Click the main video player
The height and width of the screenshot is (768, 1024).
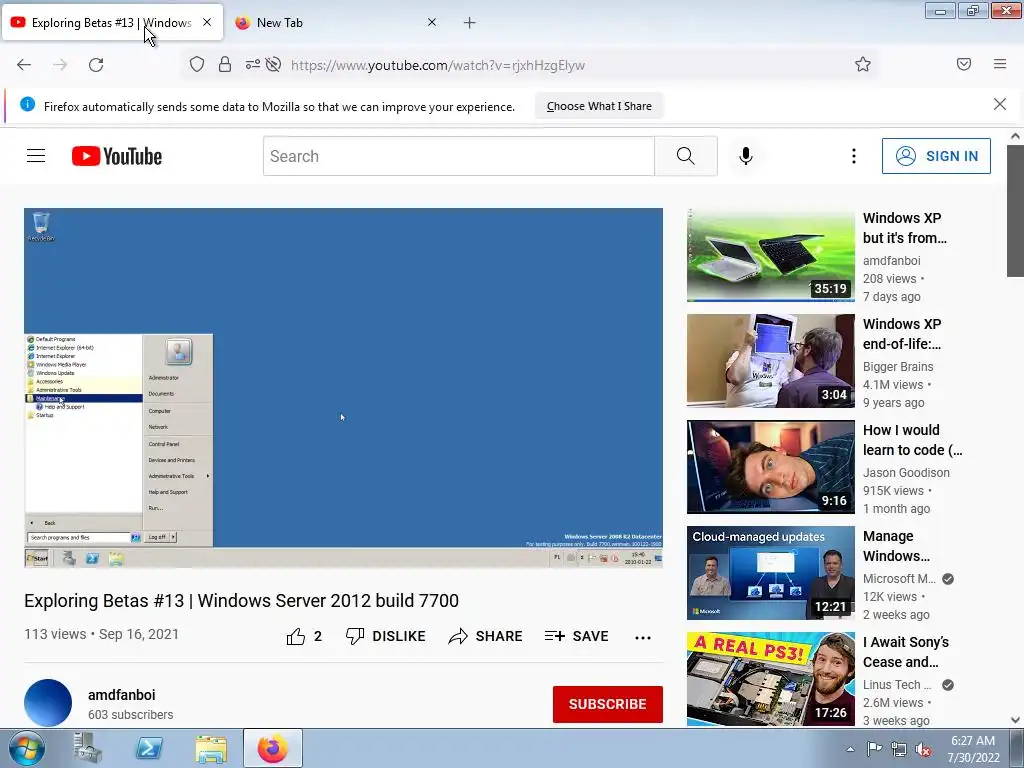tap(344, 388)
